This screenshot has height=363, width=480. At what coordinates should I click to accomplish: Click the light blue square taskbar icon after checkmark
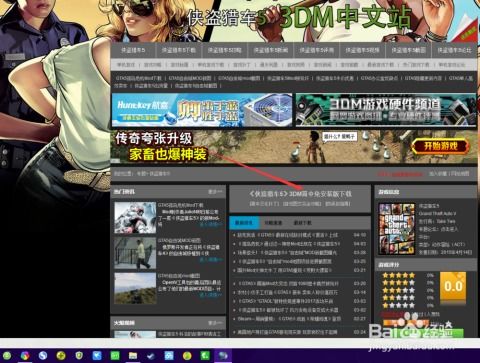click(x=169, y=356)
